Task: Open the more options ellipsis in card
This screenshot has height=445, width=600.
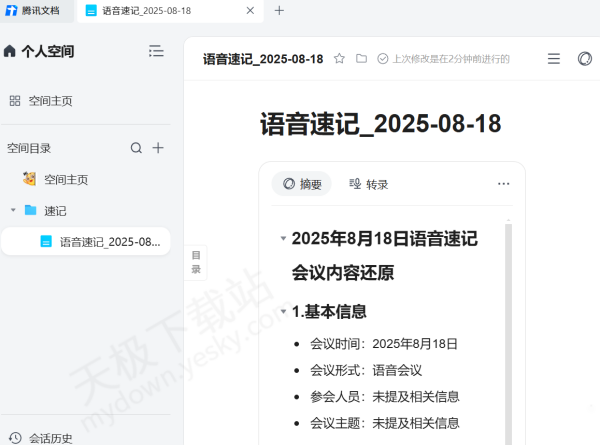Action: [x=503, y=184]
